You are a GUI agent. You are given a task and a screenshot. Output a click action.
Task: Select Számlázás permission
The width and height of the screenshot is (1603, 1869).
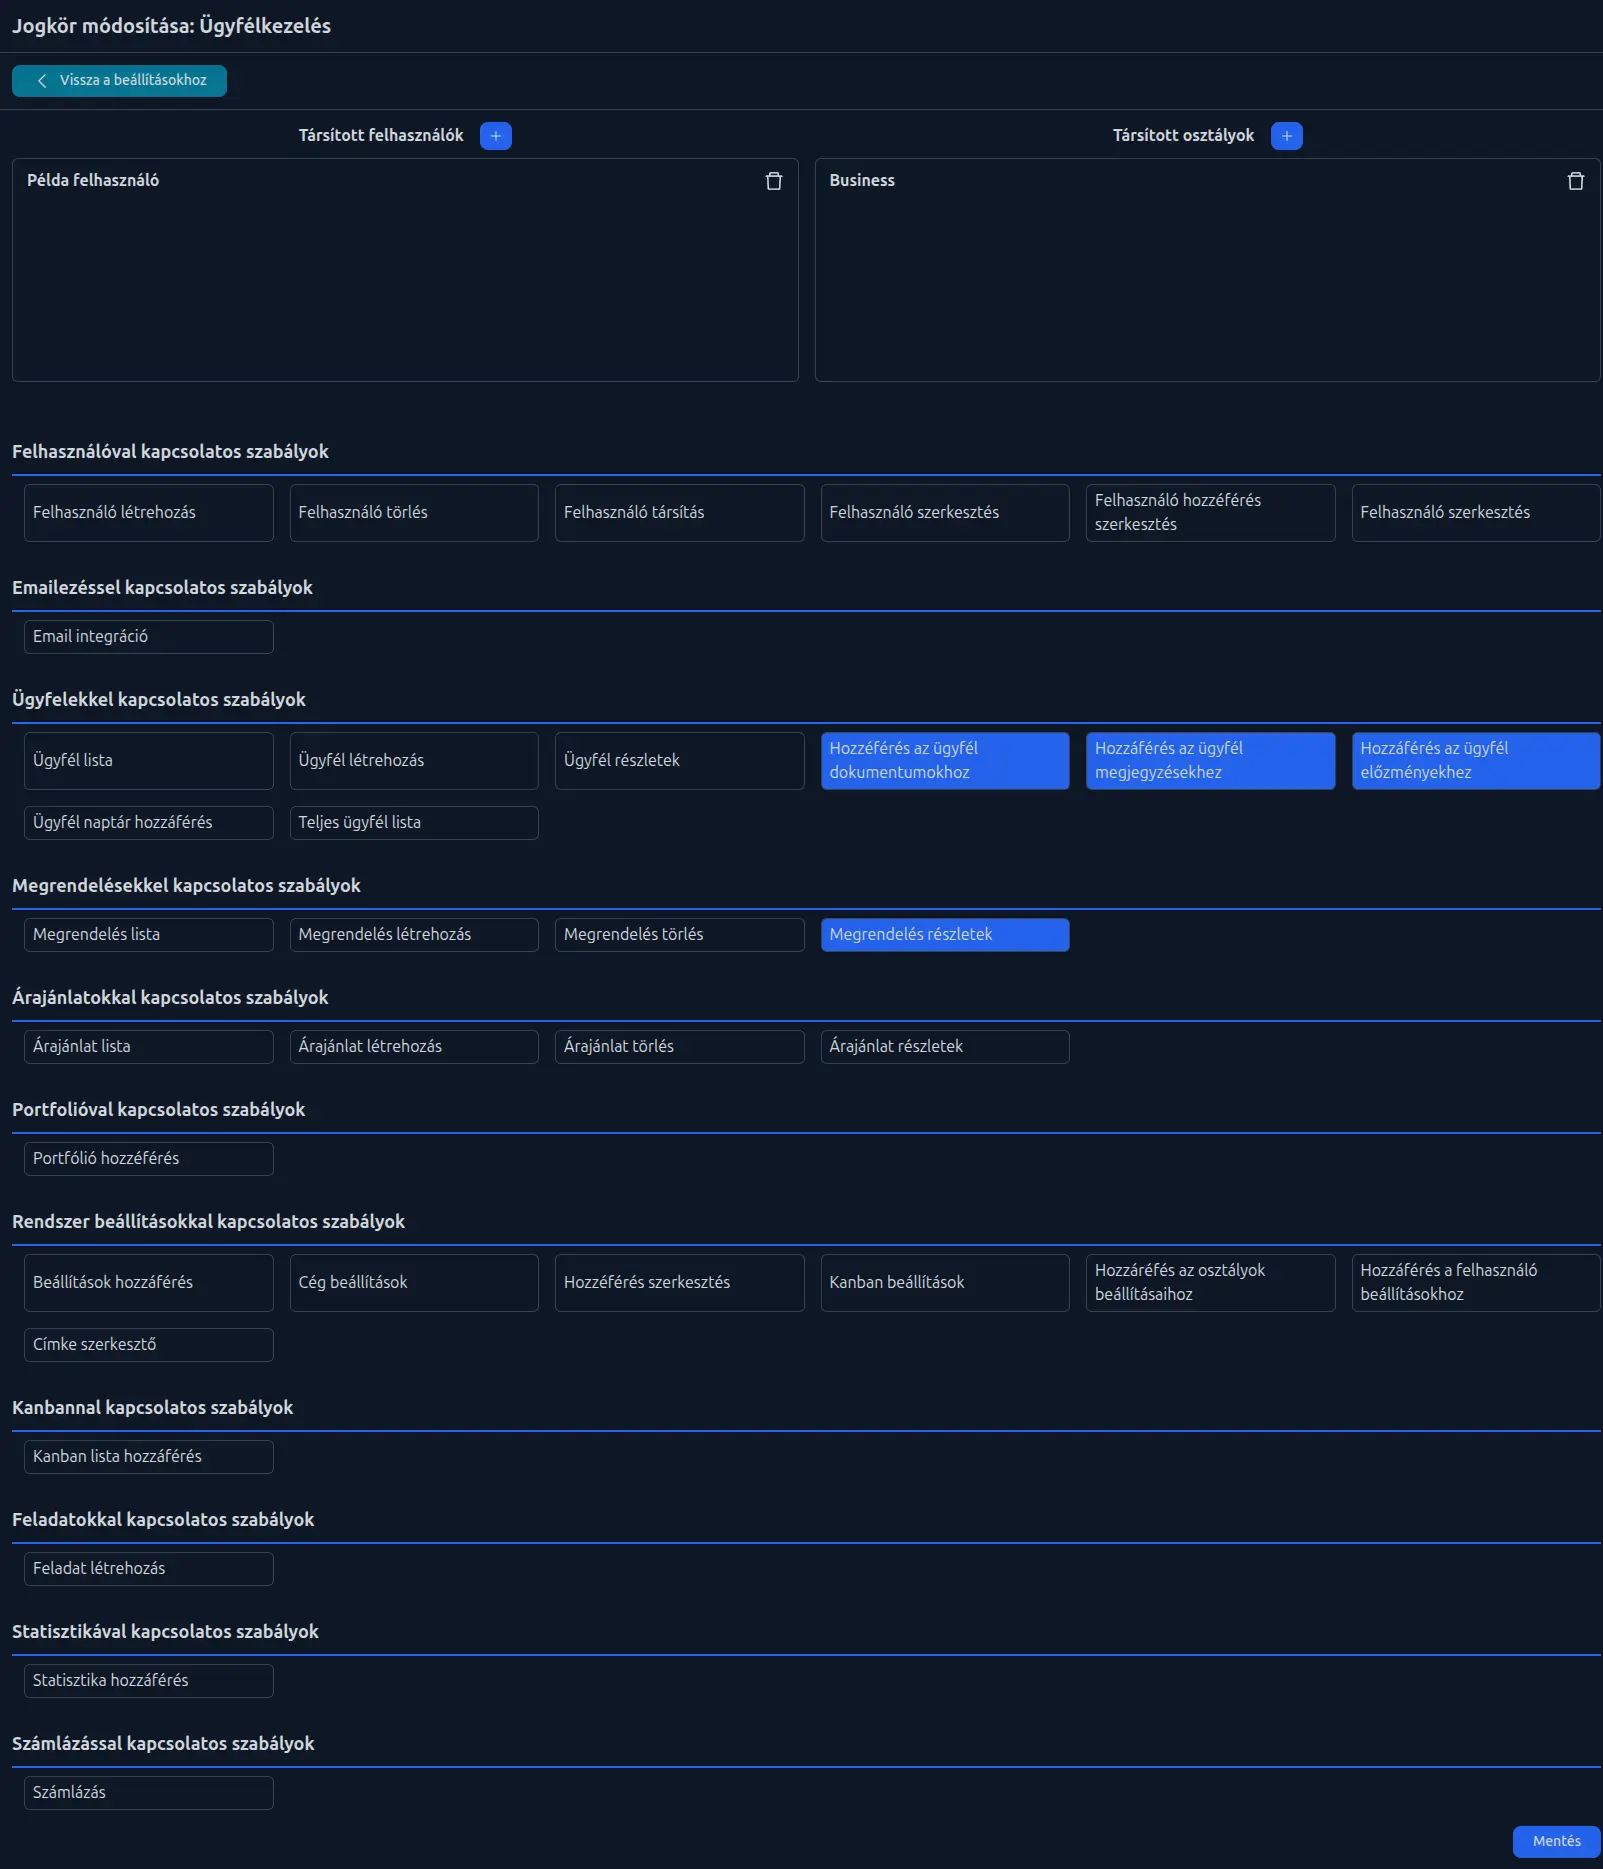click(x=148, y=1793)
